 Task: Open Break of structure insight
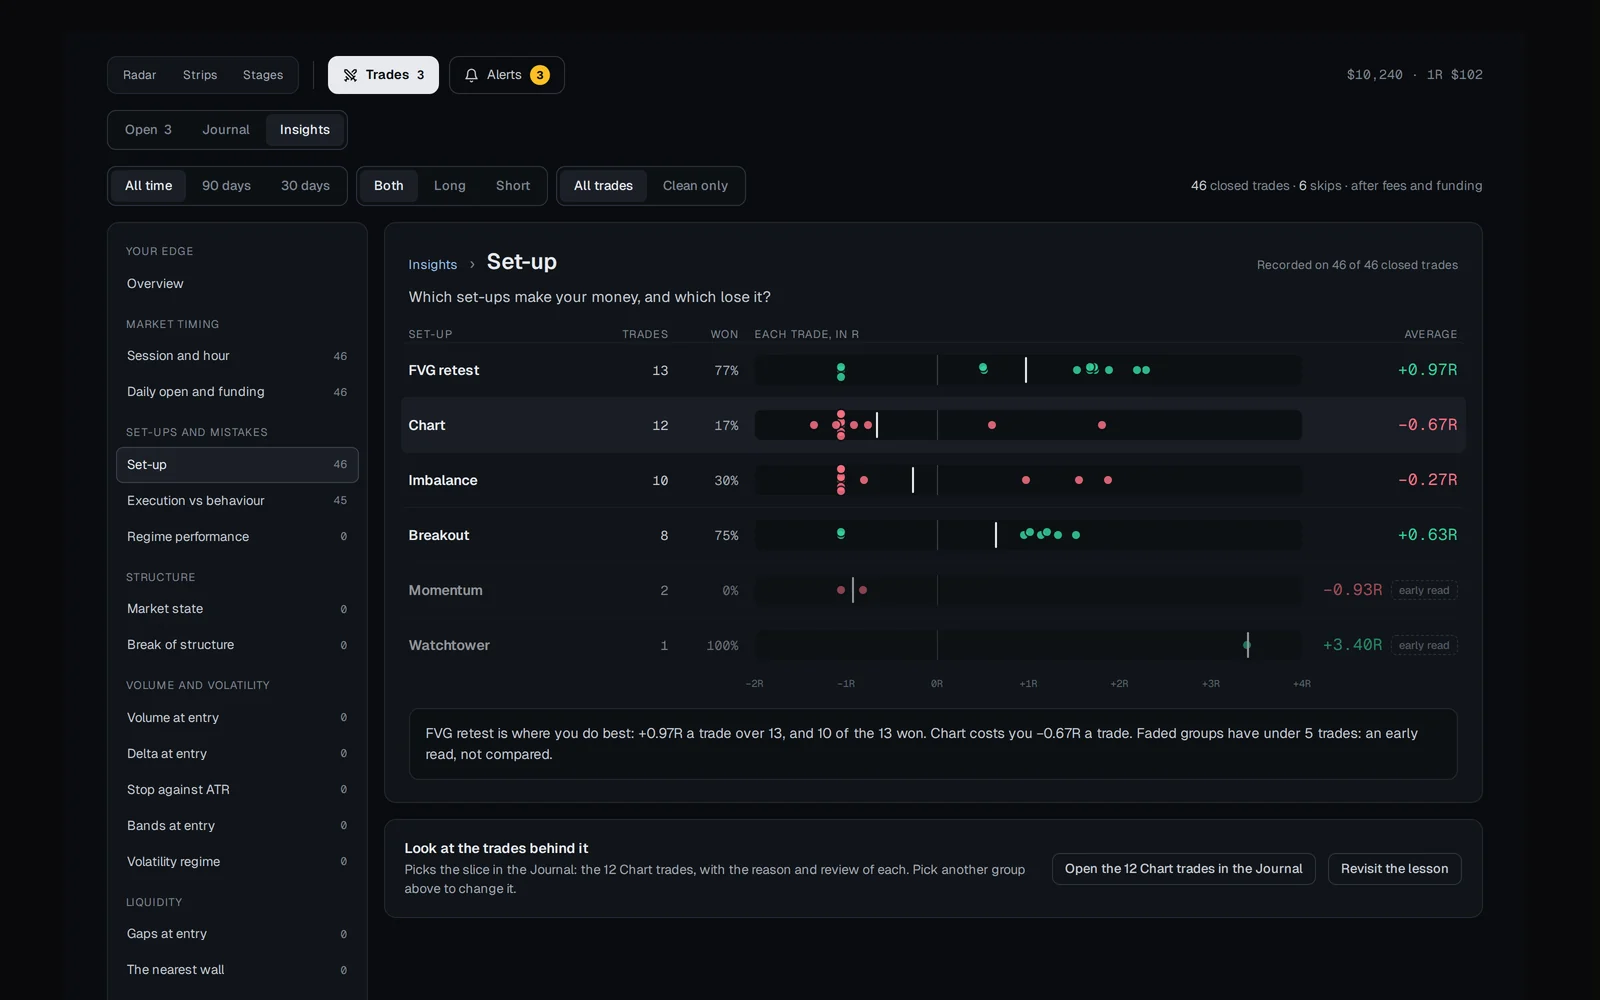237,645
